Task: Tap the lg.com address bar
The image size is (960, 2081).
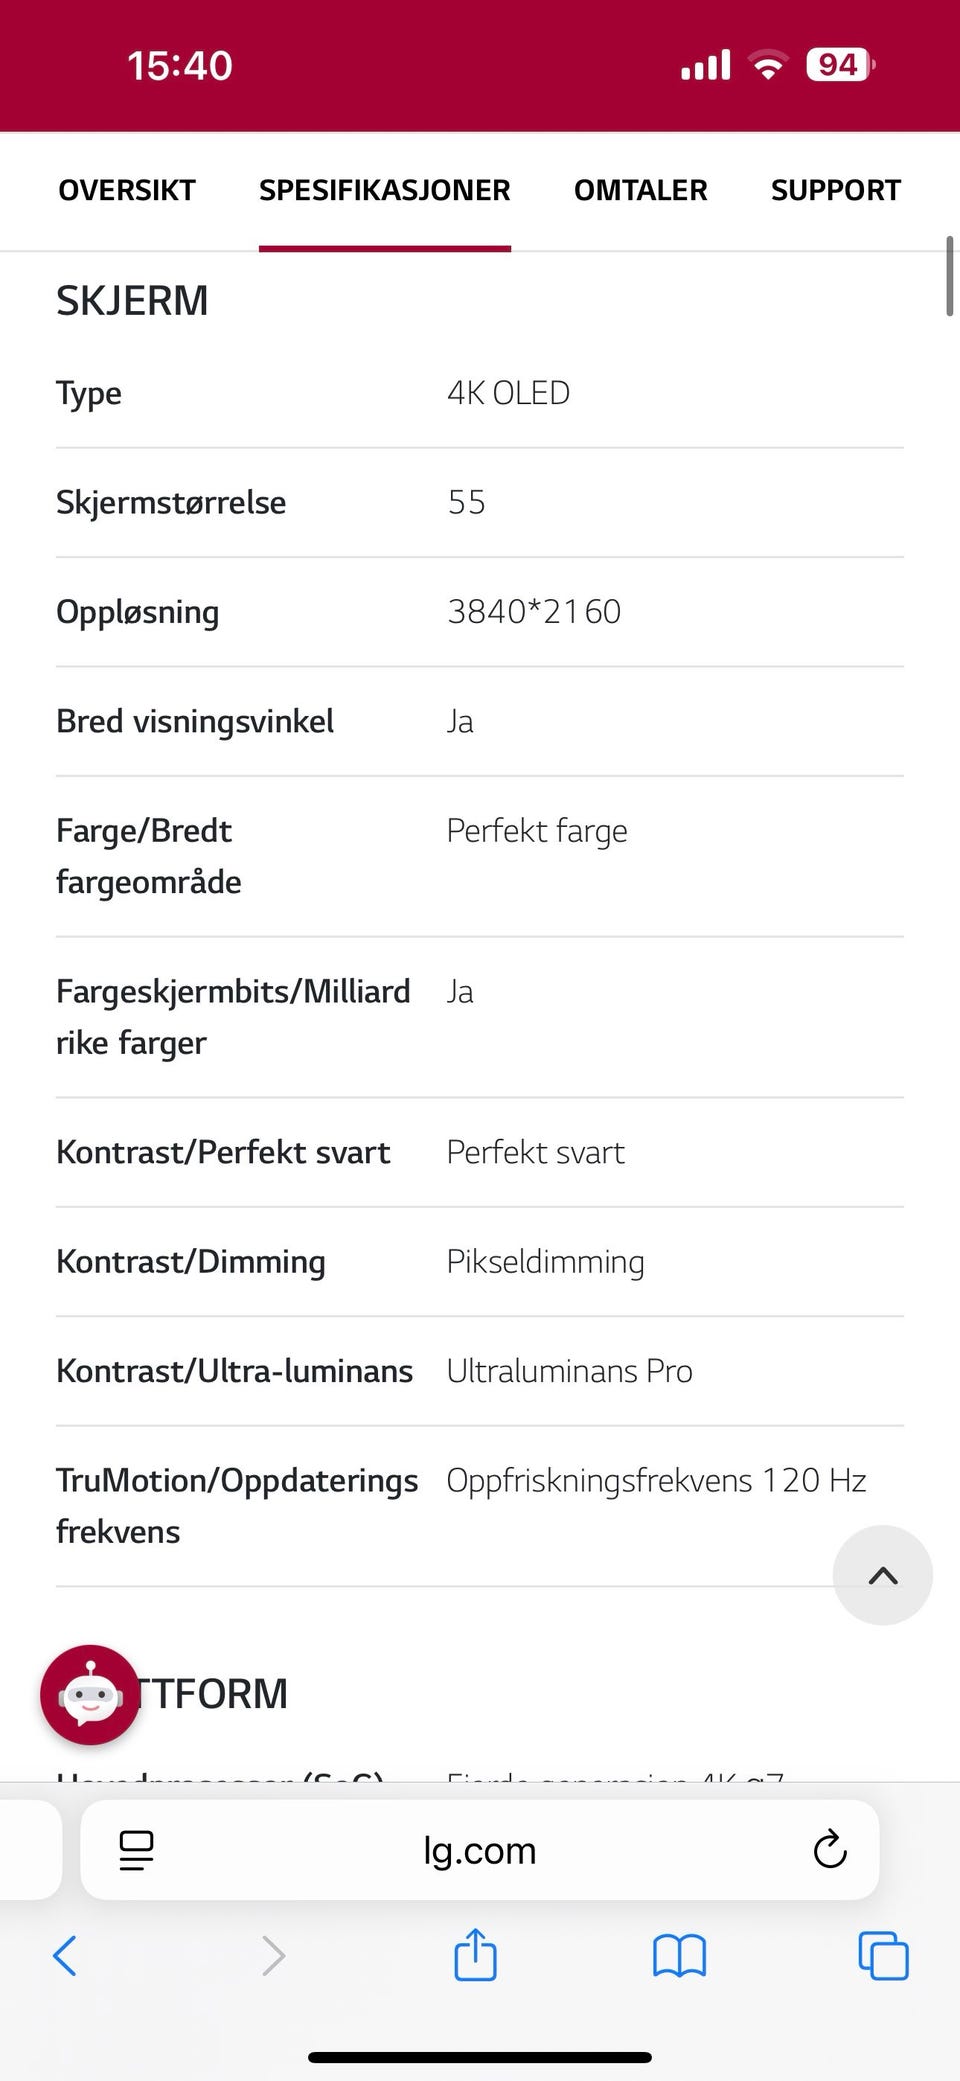Action: pos(480,1850)
